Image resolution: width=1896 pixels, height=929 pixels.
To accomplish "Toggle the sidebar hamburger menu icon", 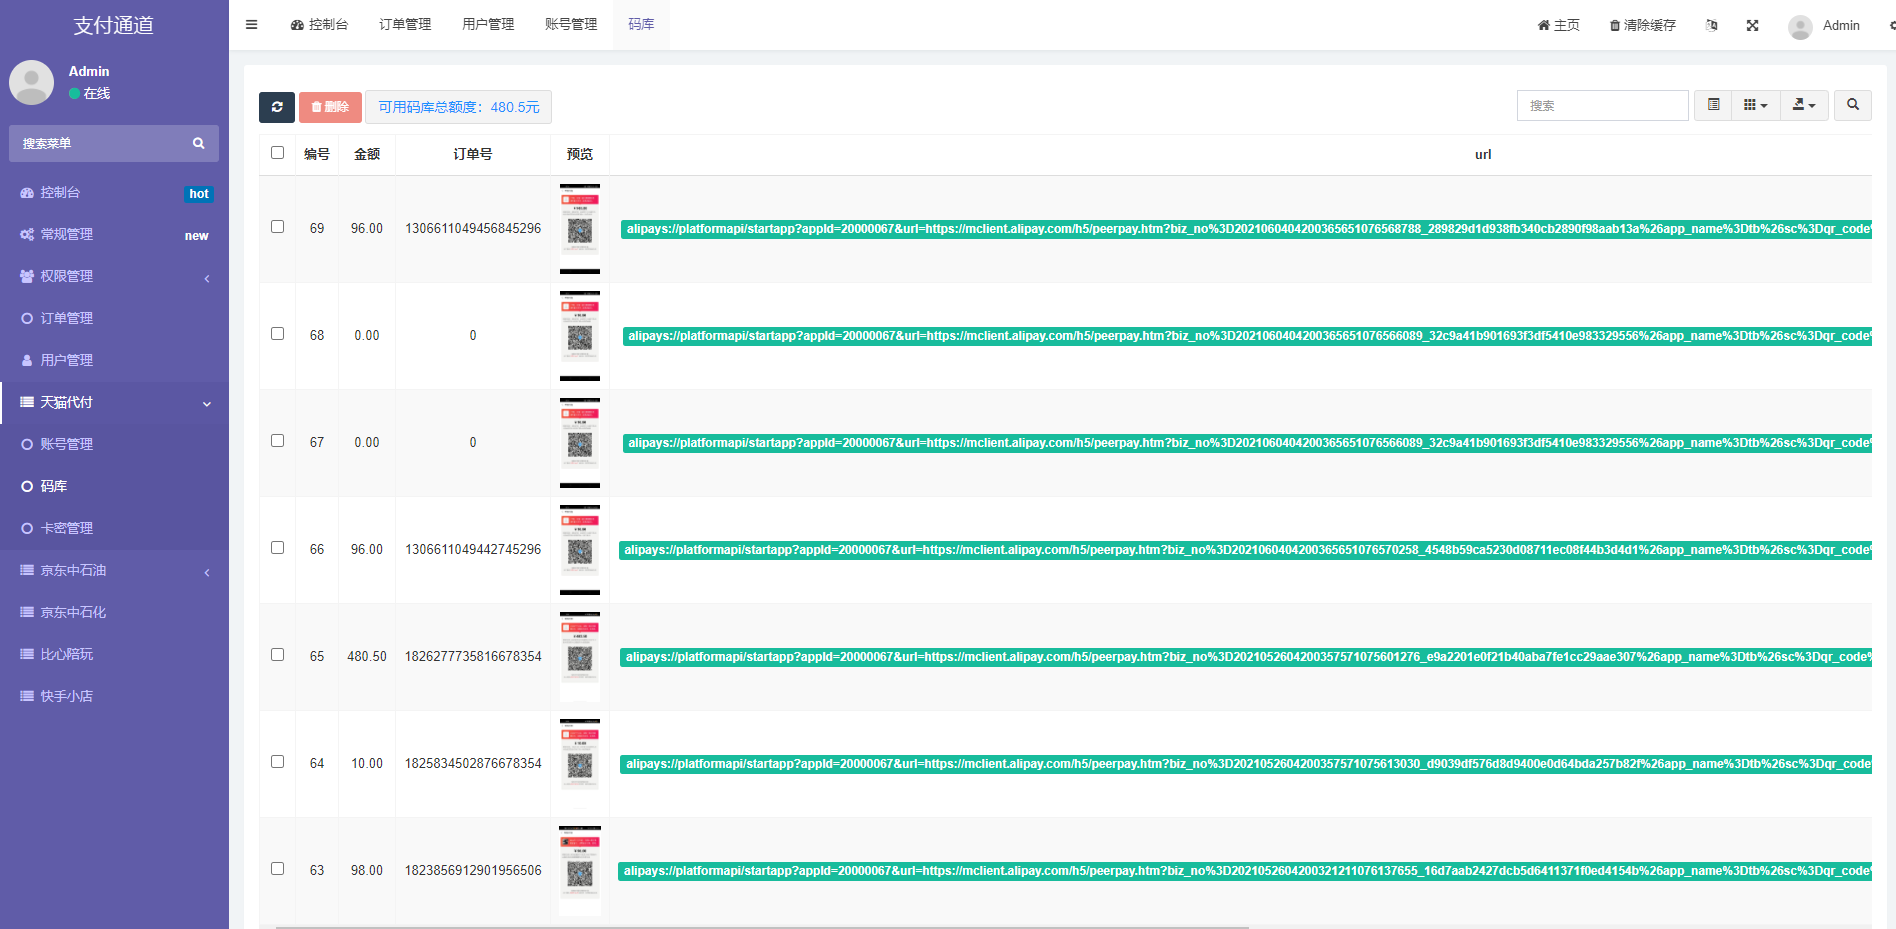I will coord(252,25).
